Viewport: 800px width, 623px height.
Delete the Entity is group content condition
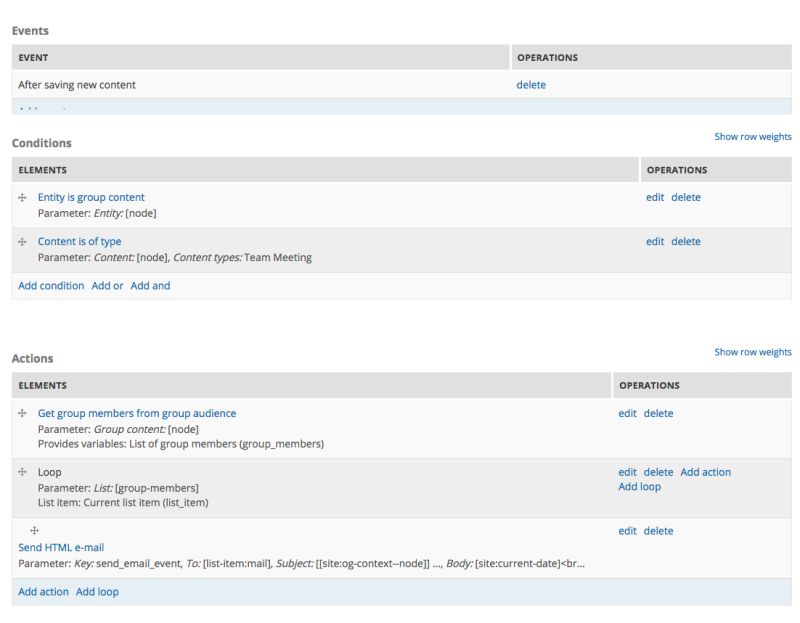[x=686, y=197]
